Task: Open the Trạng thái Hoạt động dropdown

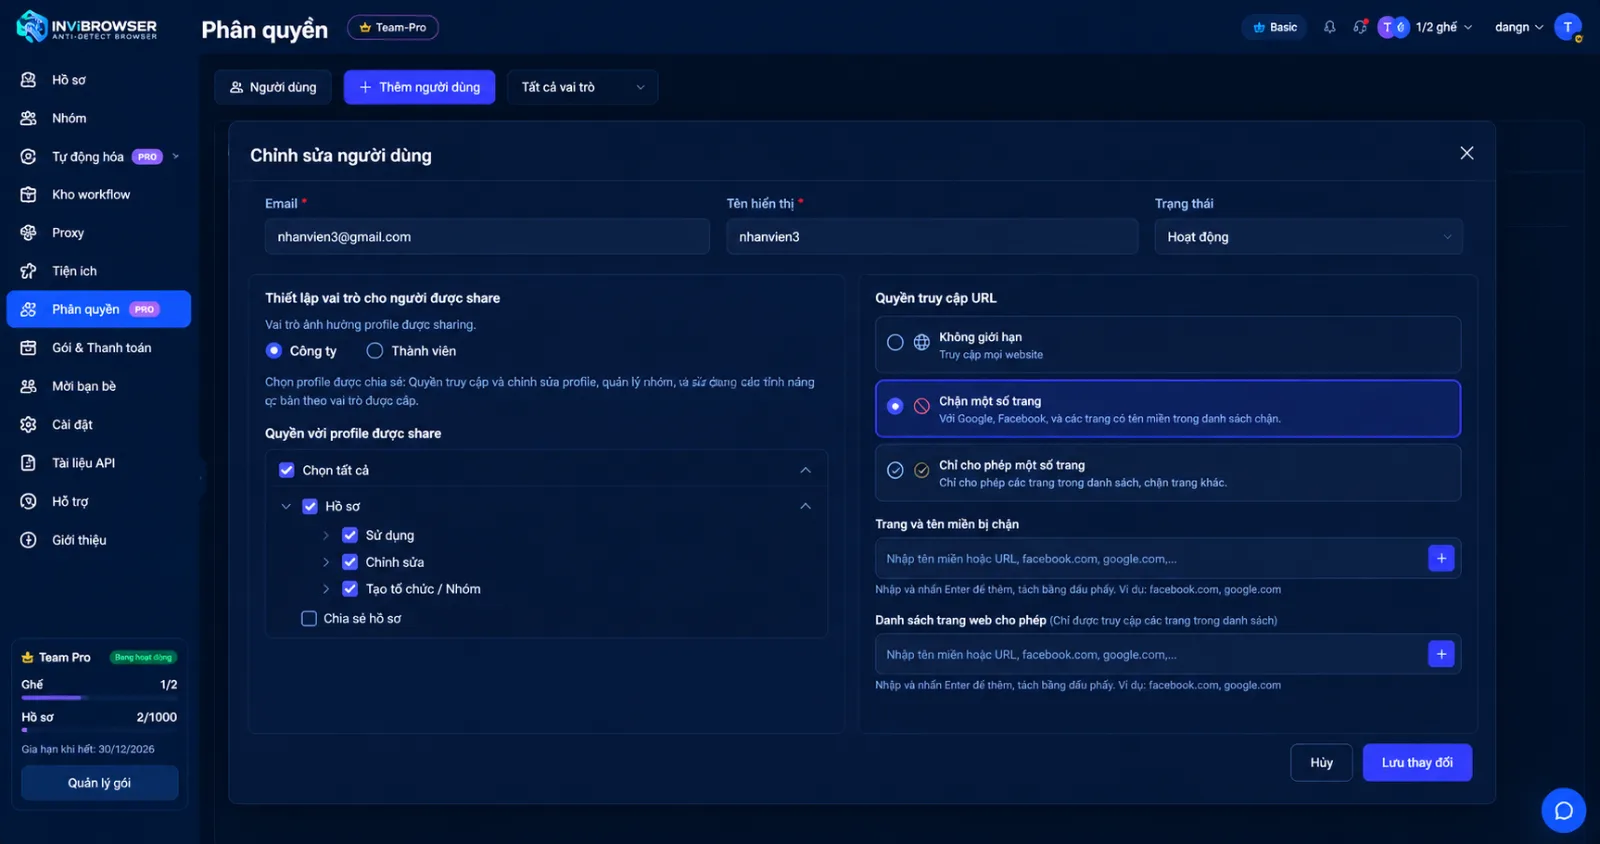Action: (1308, 237)
